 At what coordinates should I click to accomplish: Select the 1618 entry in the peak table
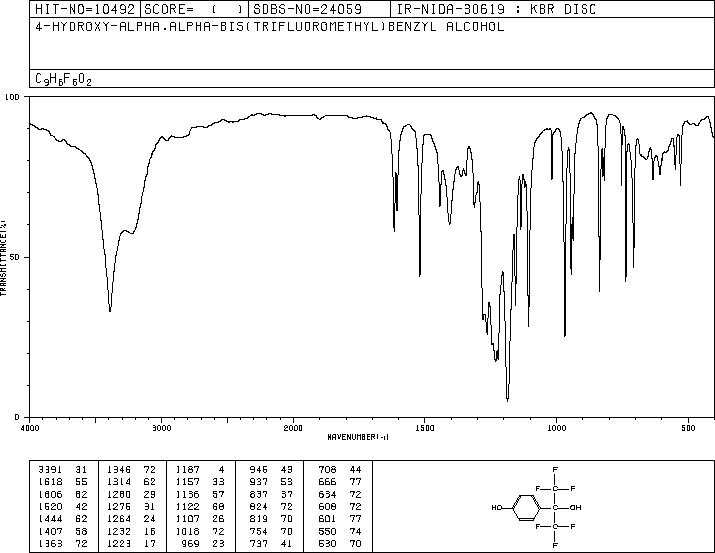point(62,482)
